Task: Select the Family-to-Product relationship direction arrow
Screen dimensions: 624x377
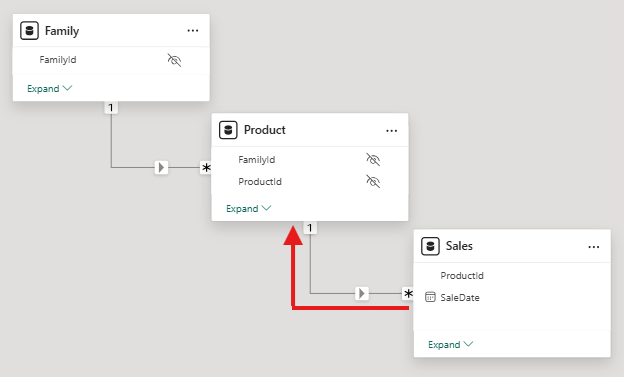Action: tap(161, 167)
